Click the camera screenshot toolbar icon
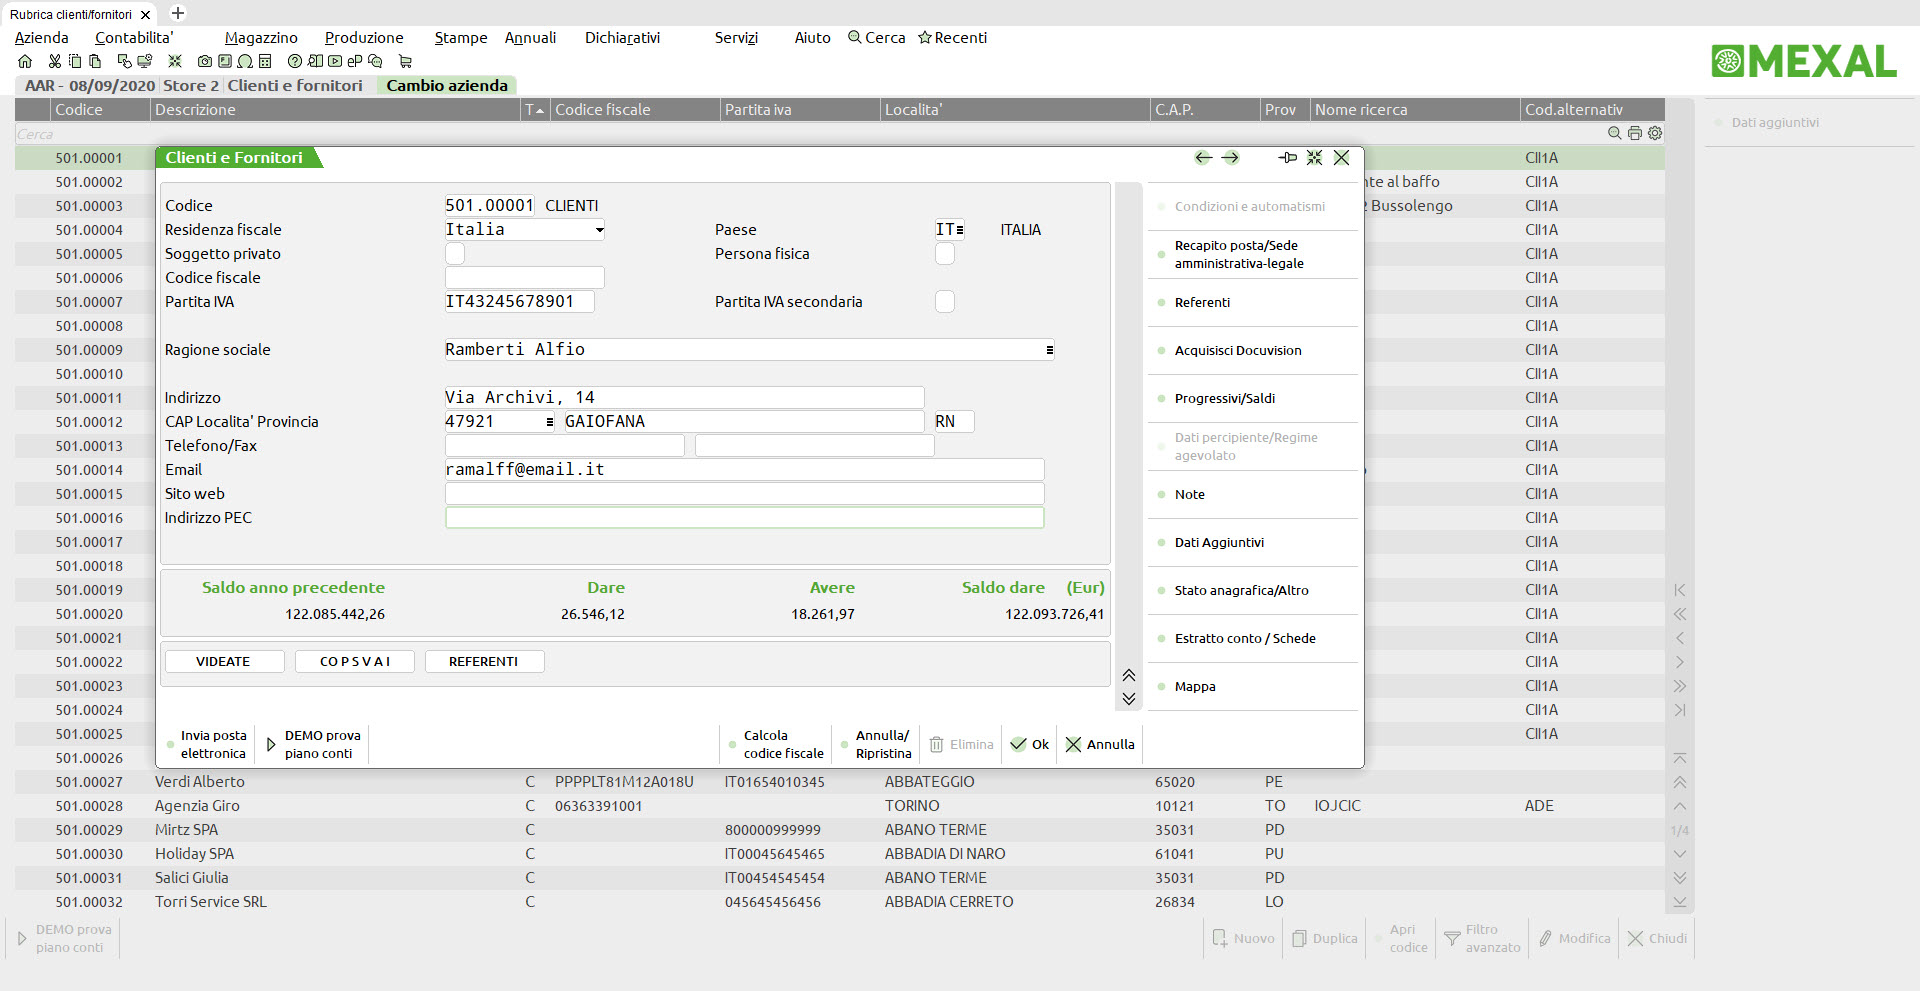Viewport: 1920px width, 991px height. (x=205, y=61)
